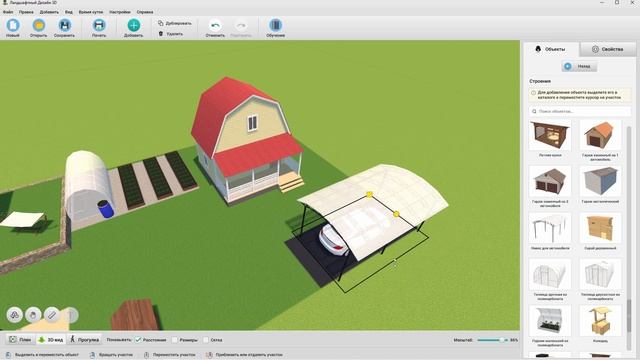The width and height of the screenshot is (640, 360).
Task: Click the move plot hint icon
Action: [146, 355]
